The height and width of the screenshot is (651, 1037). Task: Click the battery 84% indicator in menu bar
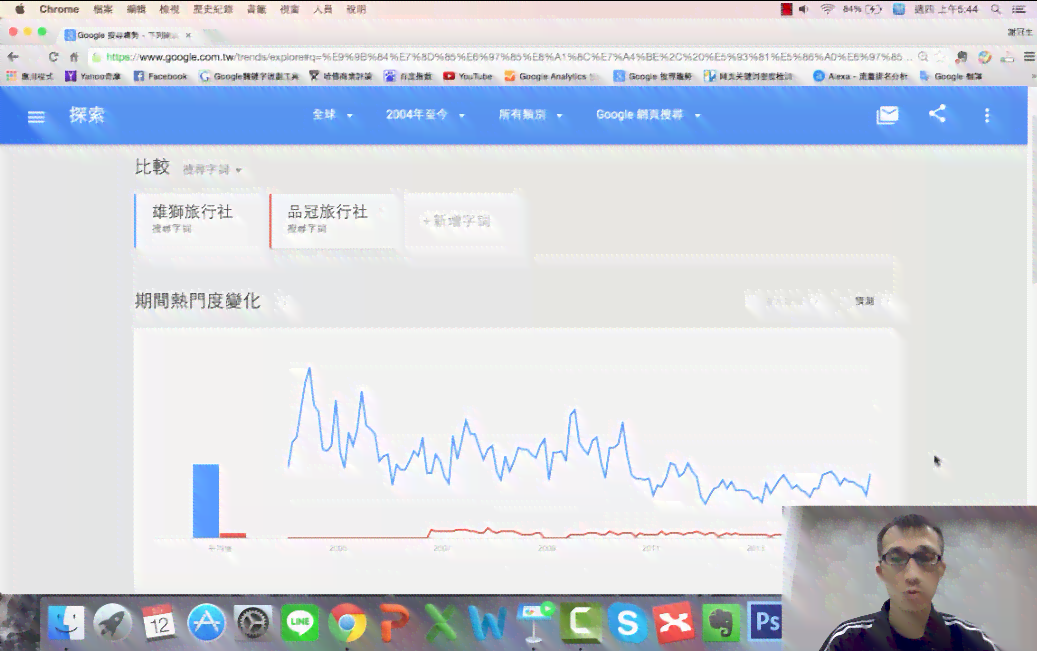tap(862, 9)
